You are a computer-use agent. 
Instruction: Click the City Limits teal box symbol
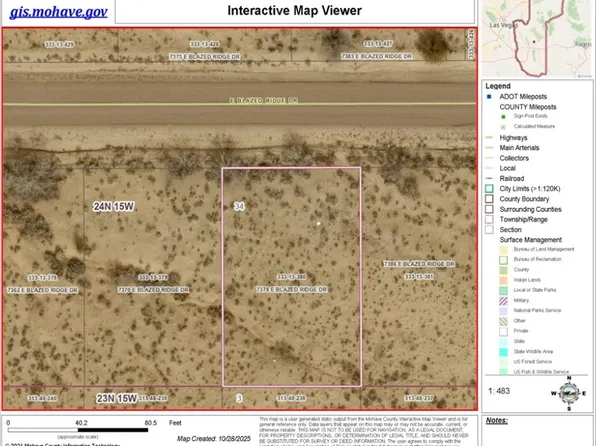(x=489, y=189)
